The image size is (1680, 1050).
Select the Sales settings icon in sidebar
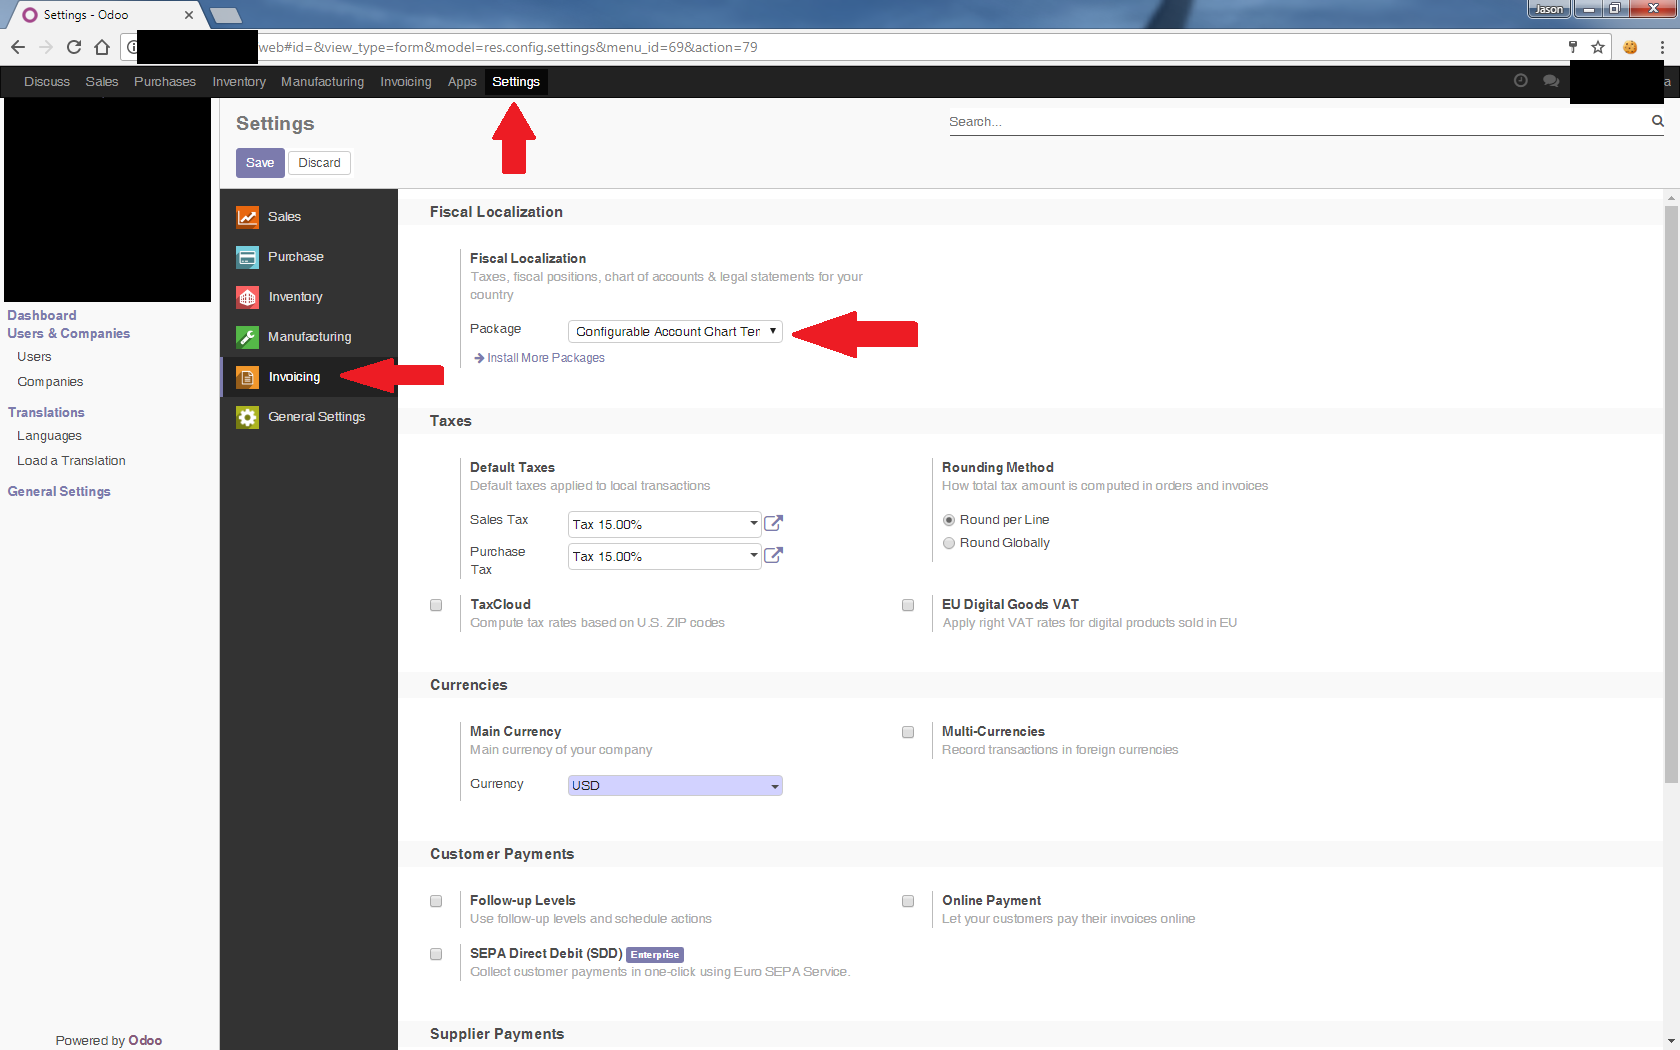(x=246, y=217)
